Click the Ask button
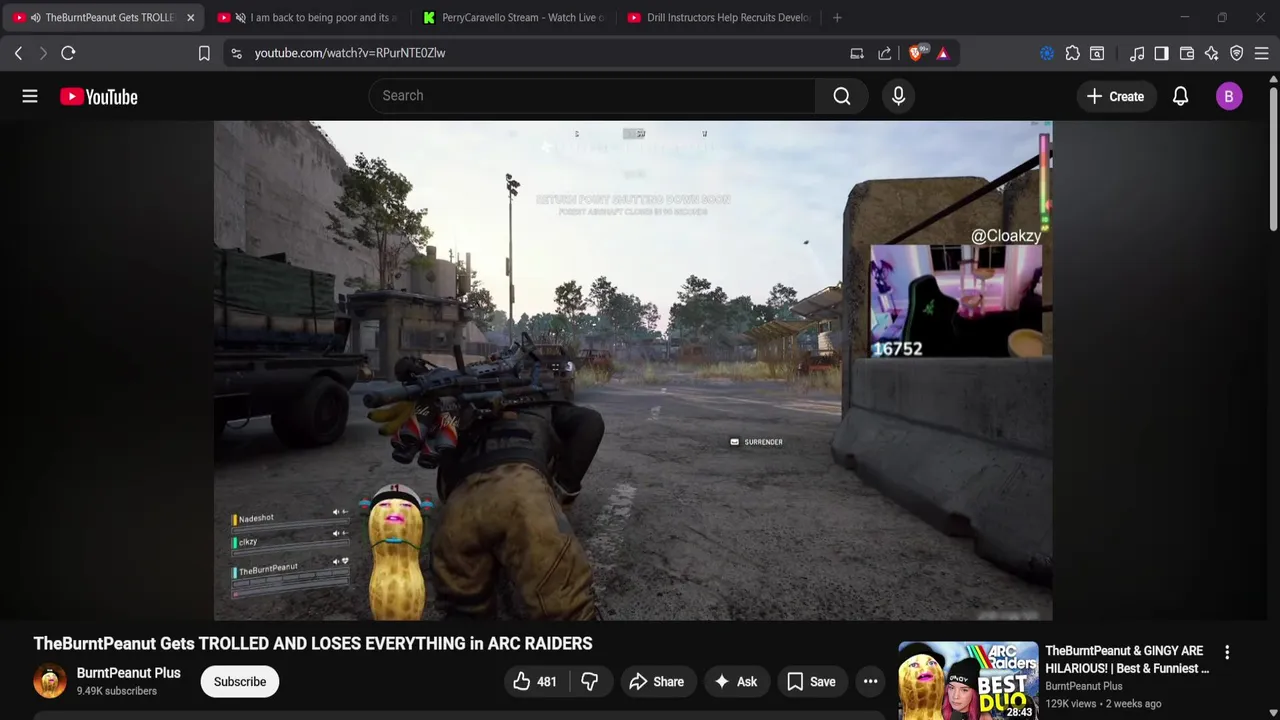This screenshot has height=720, width=1280. pyautogui.click(x=735, y=682)
